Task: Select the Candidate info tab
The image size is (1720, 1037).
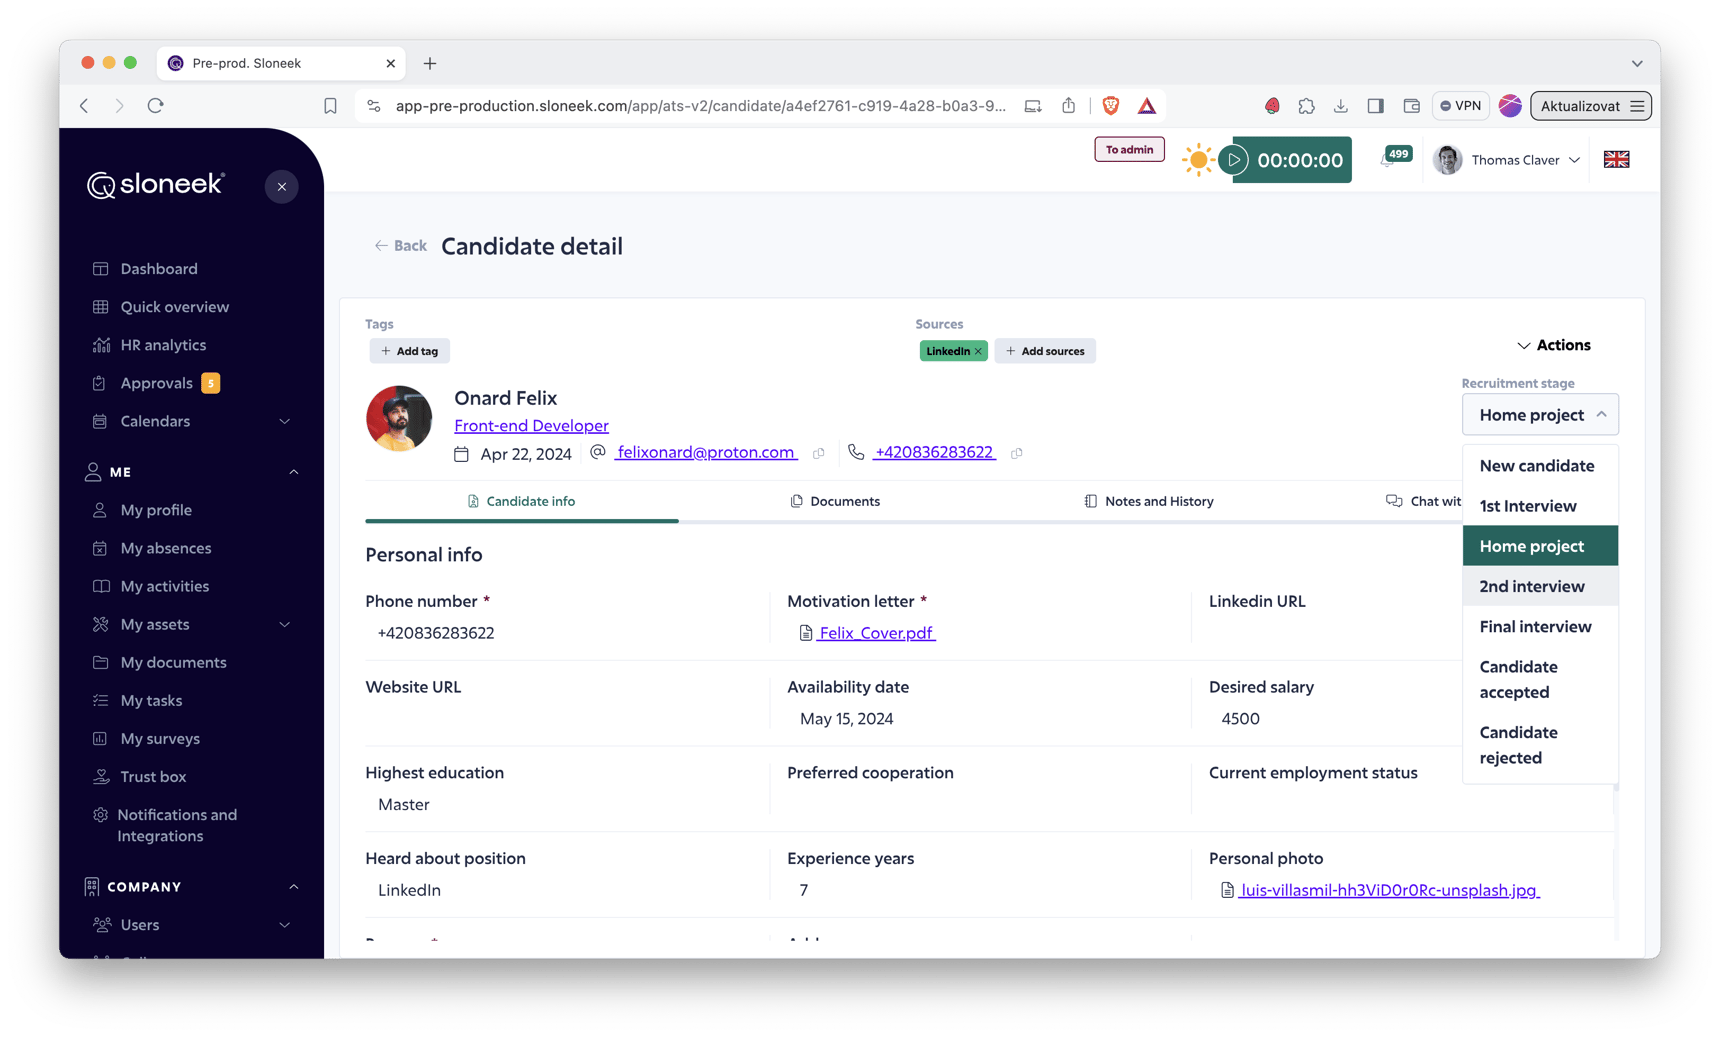Action: [521, 501]
